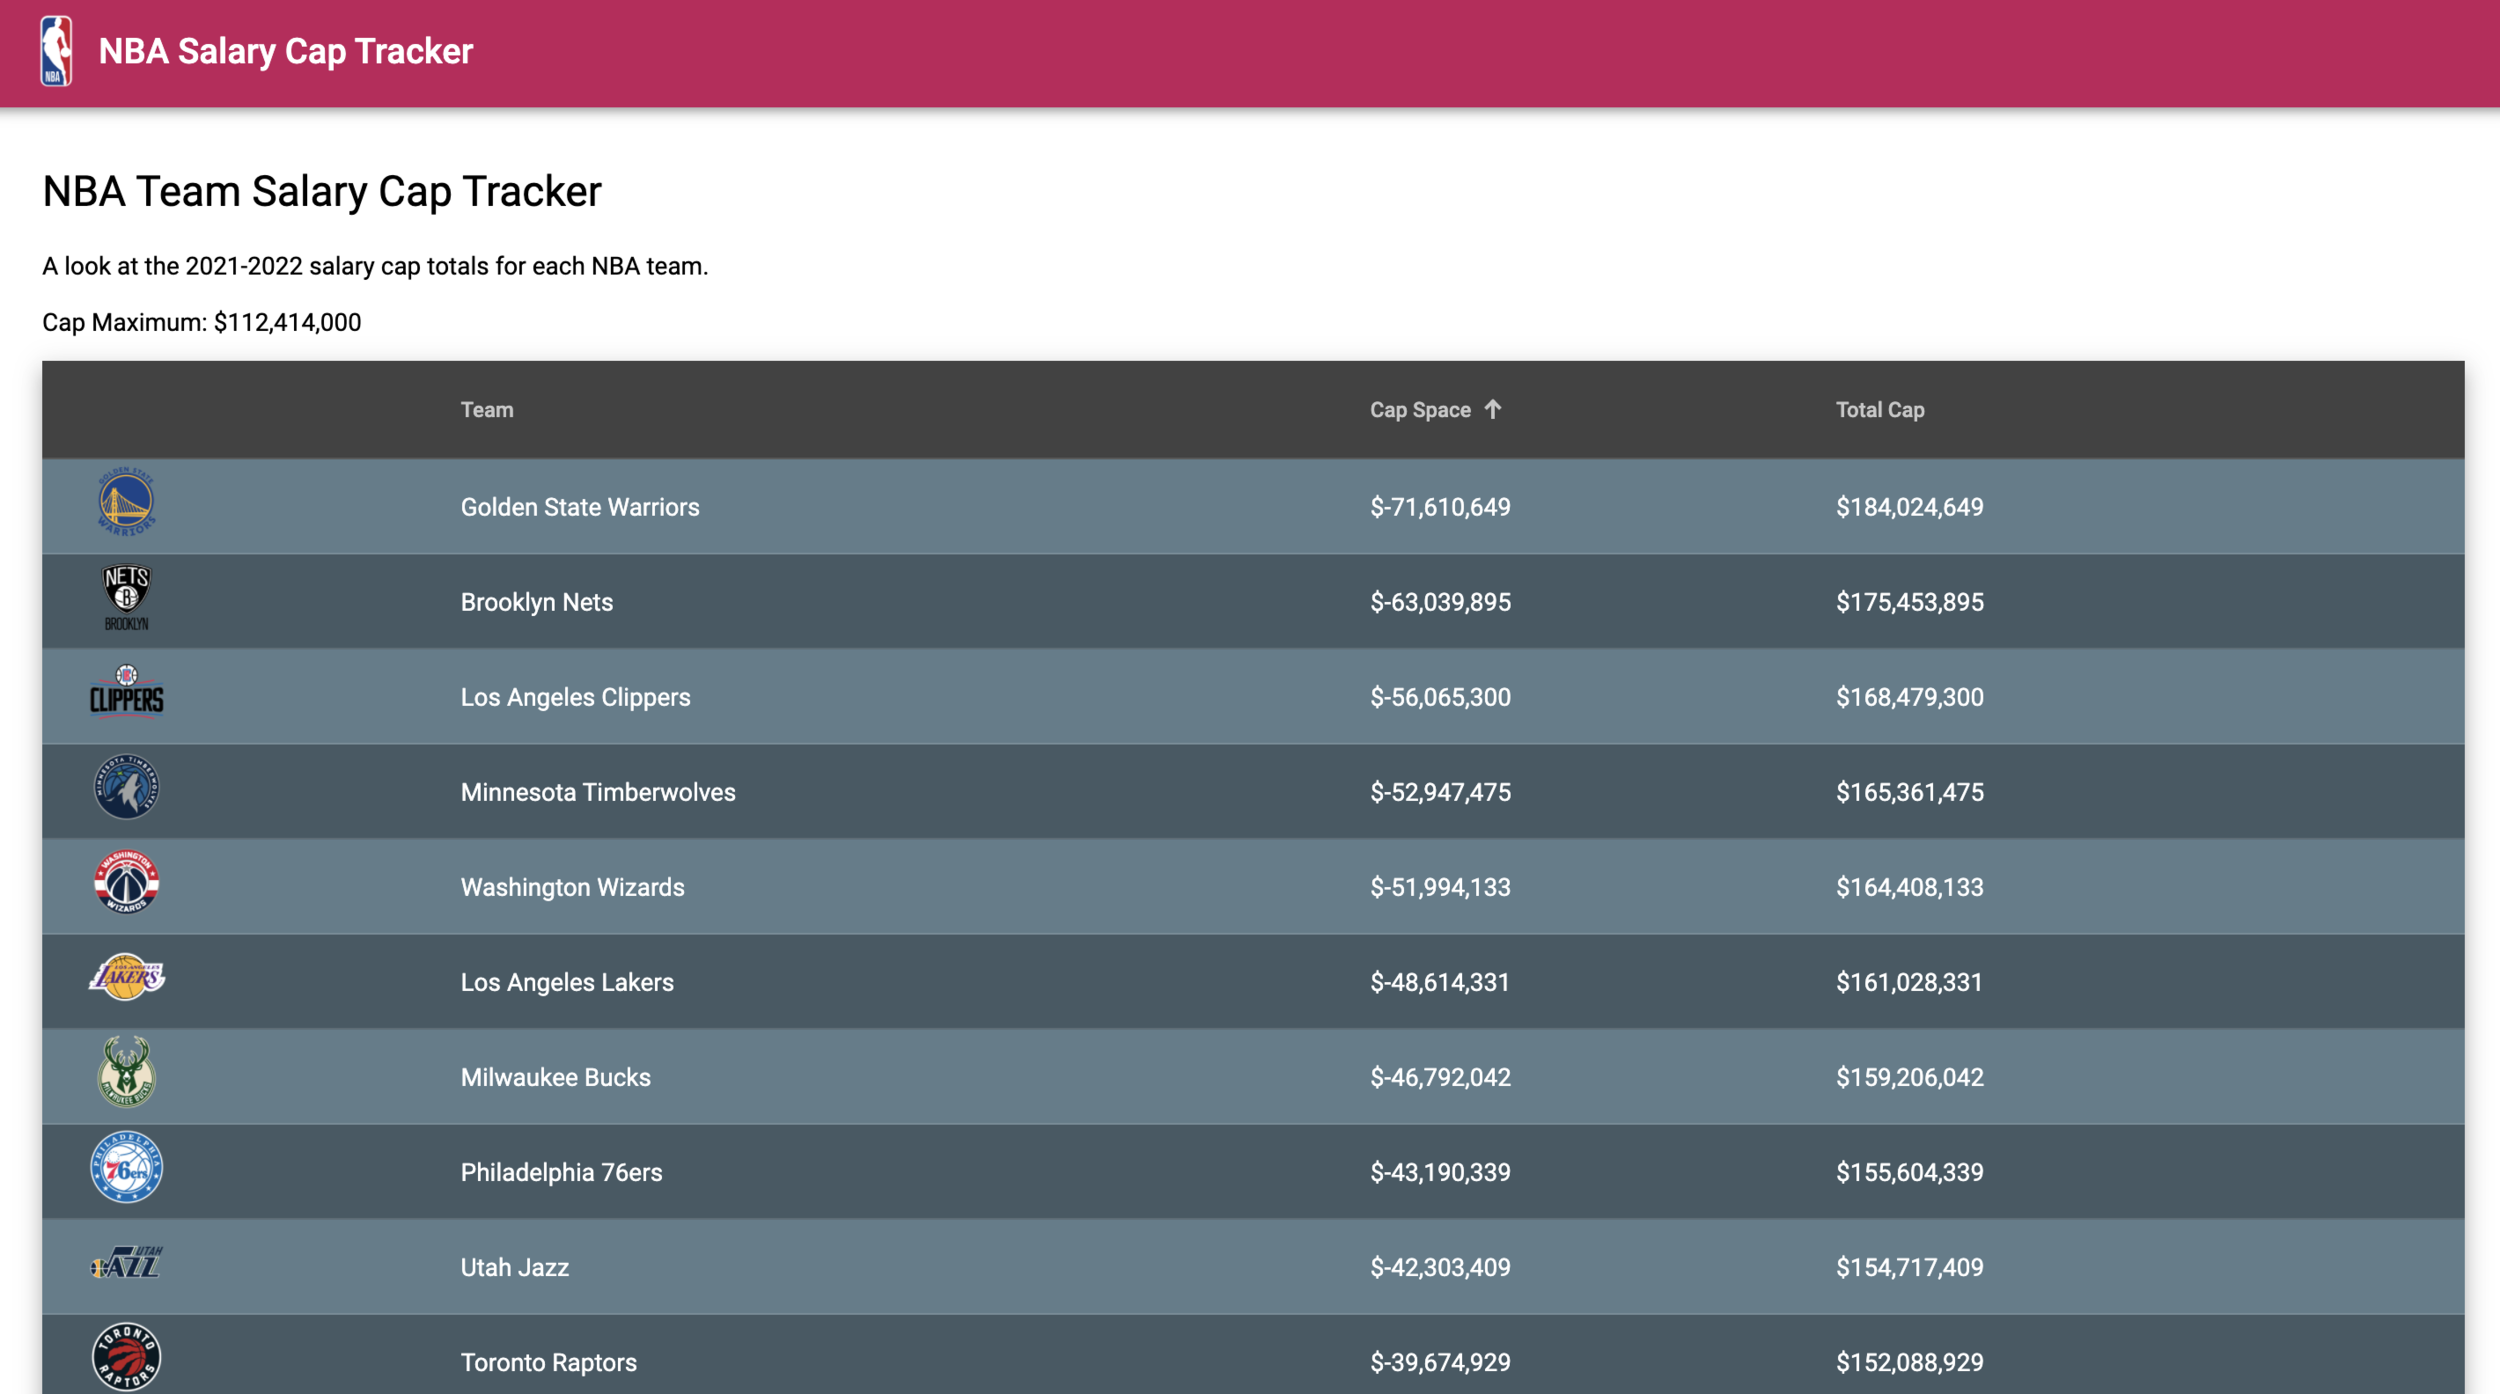Click the Brooklyn Nets logo
The height and width of the screenshot is (1394, 2500).
click(126, 597)
